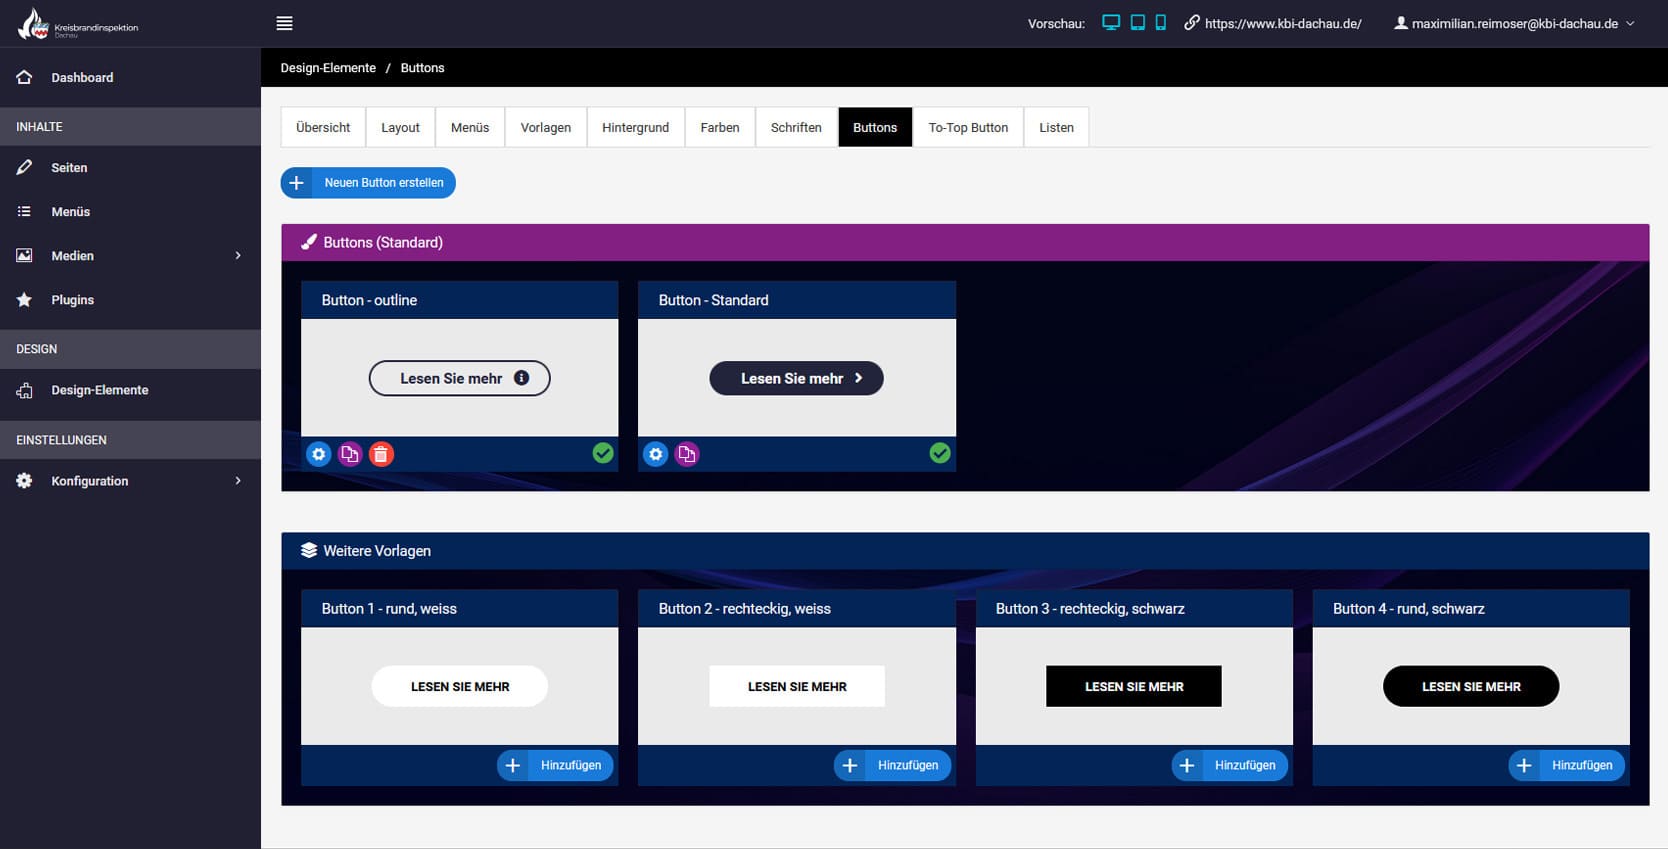Viewport: 1668px width, 849px height.
Task: Toggle the green checkmark on Button - outline
Action: point(603,453)
